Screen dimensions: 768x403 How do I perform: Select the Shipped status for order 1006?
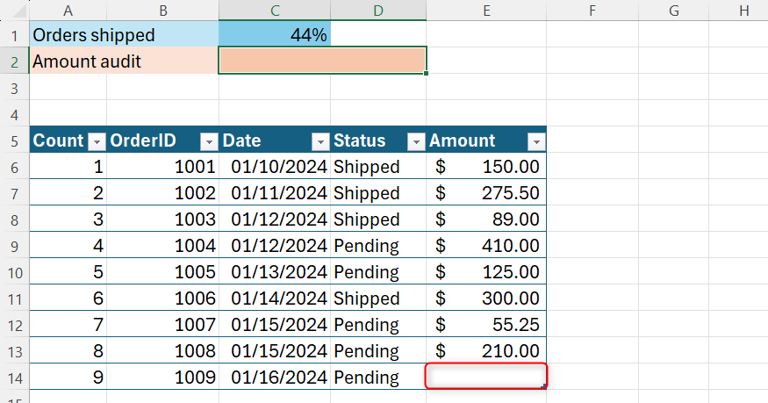point(378,298)
